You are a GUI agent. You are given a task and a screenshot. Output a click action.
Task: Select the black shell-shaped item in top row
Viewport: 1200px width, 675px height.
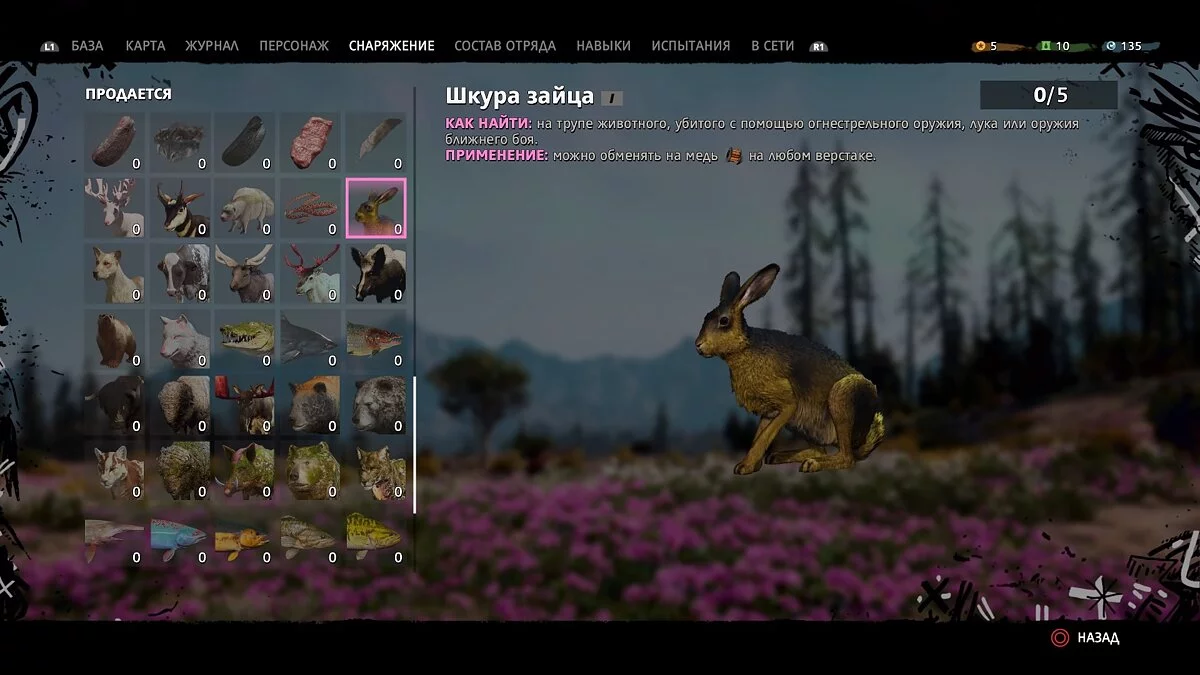245,142
